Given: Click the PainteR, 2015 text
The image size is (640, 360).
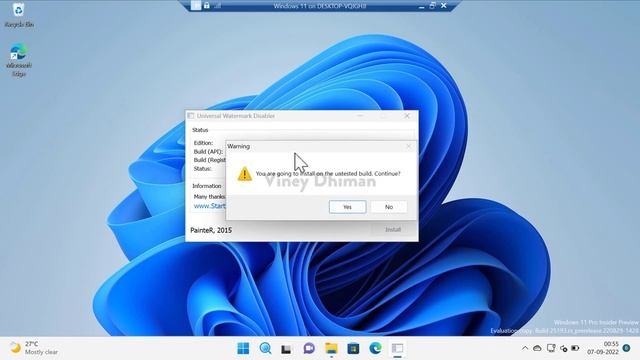Looking at the screenshot, I should (211, 230).
